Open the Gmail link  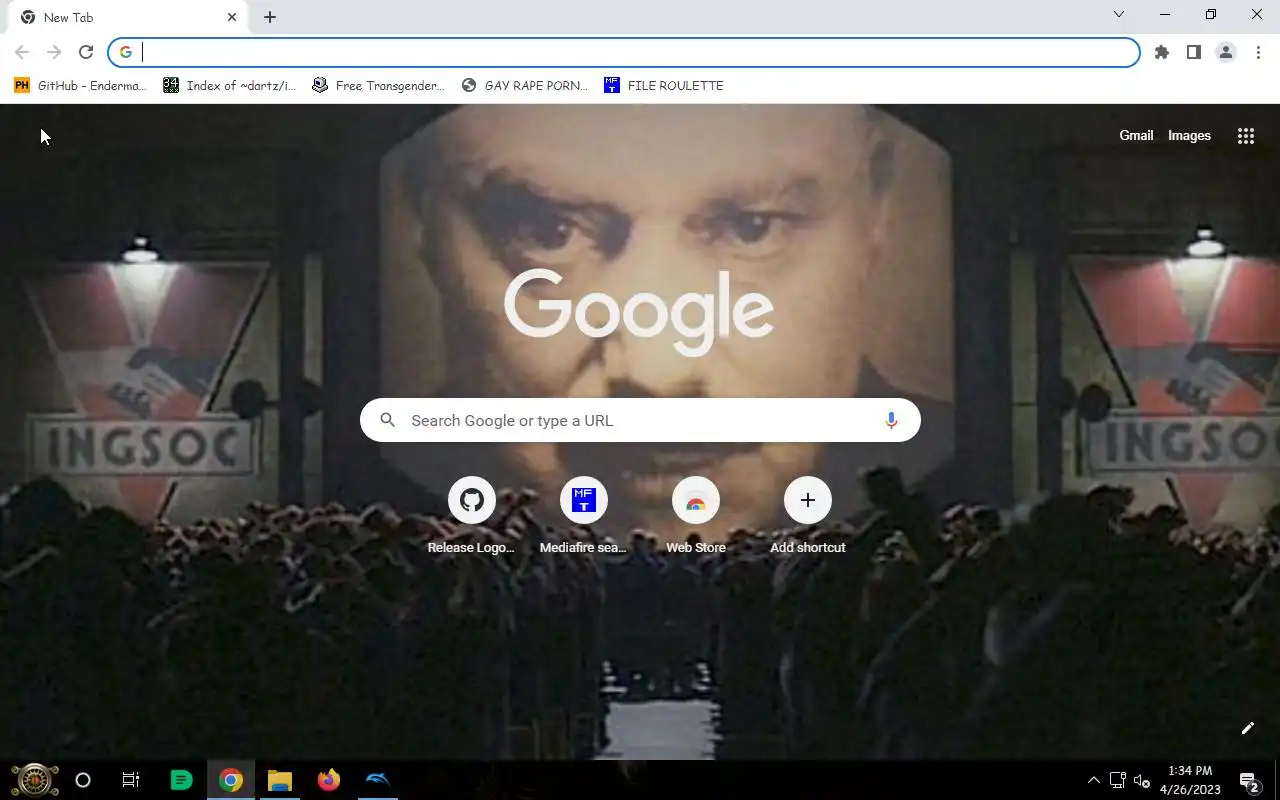1136,136
